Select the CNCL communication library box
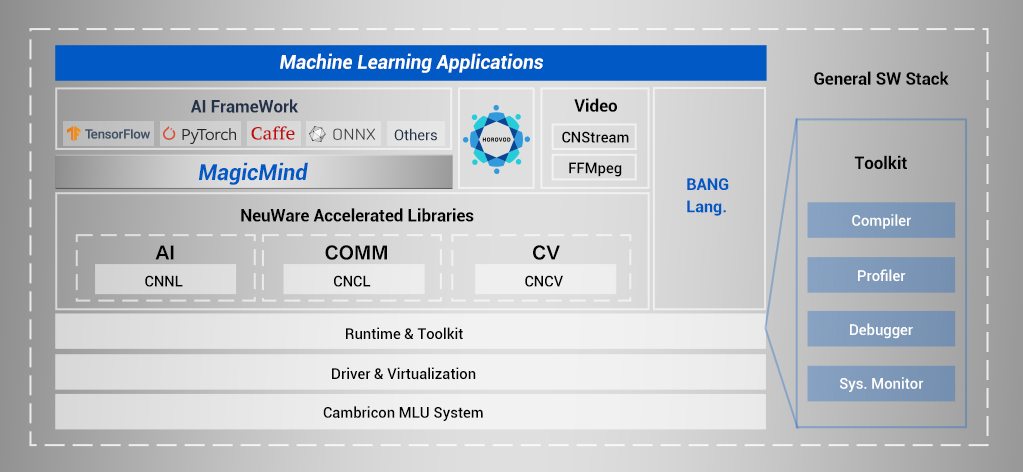The width and height of the screenshot is (1023, 472). (353, 280)
